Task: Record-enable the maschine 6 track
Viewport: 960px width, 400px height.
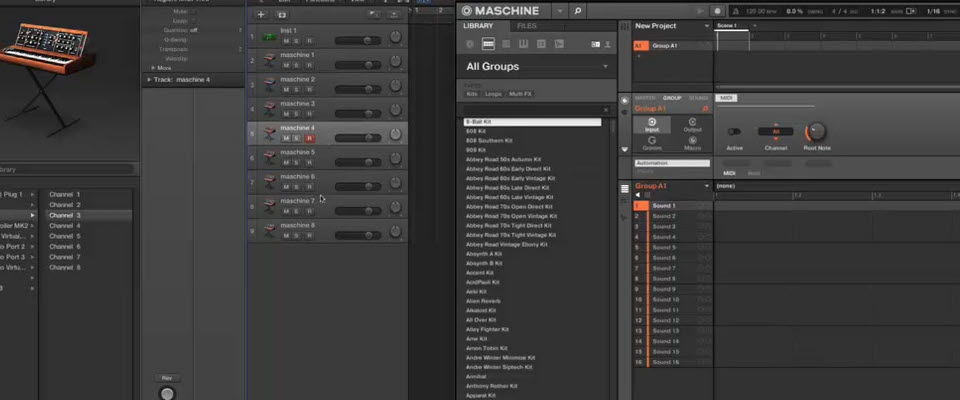Action: (309, 187)
